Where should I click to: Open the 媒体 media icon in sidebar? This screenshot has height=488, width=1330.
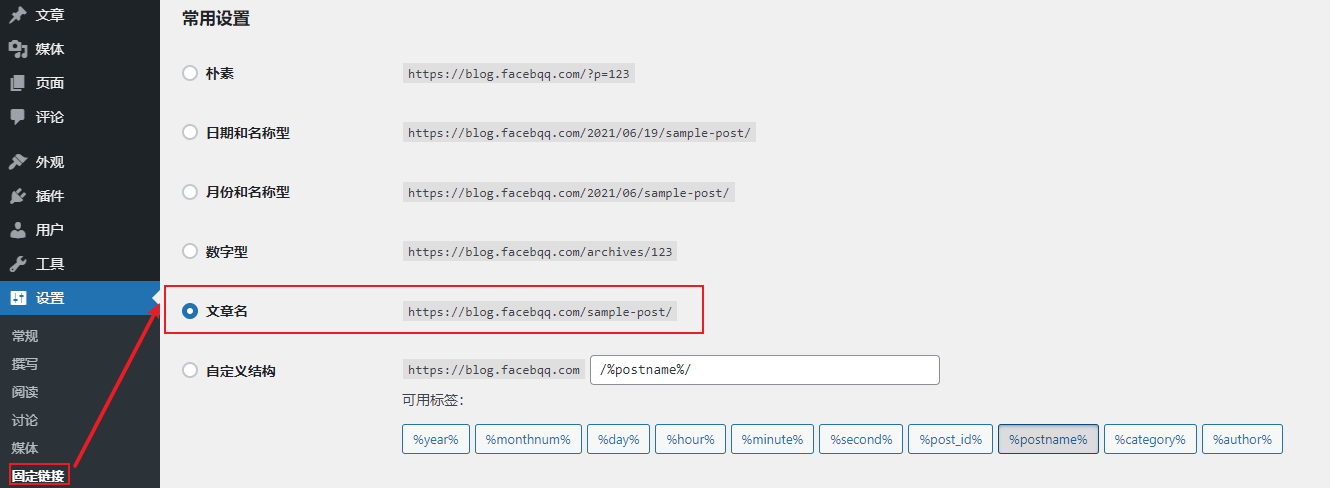click(x=18, y=49)
